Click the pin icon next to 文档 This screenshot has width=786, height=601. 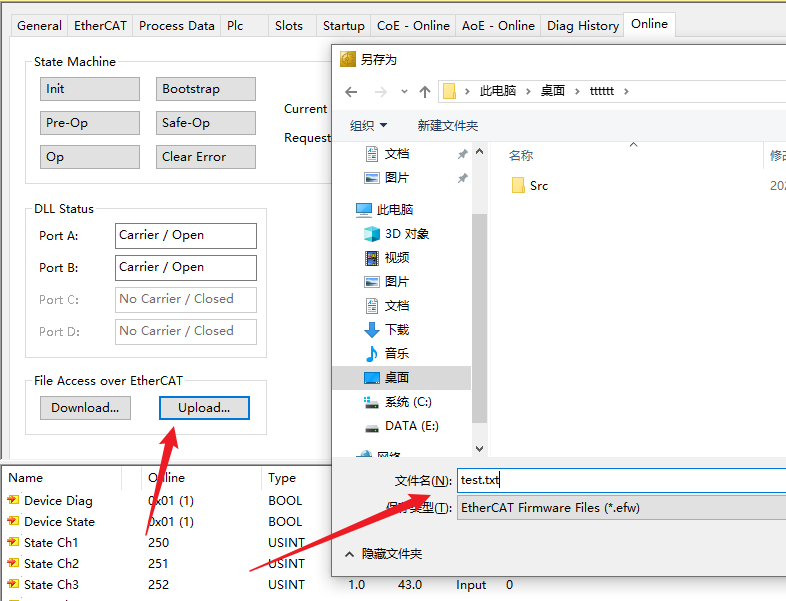[x=462, y=154]
